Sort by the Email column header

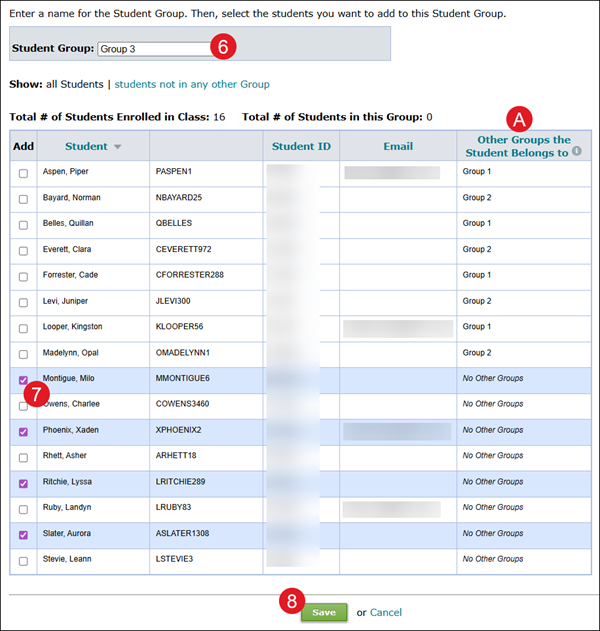click(x=398, y=146)
